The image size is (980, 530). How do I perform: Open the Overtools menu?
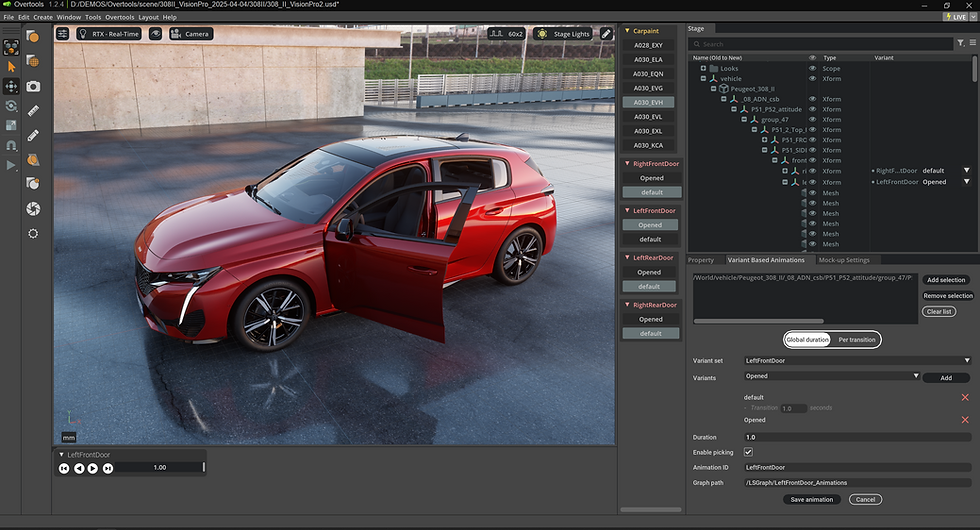click(119, 17)
